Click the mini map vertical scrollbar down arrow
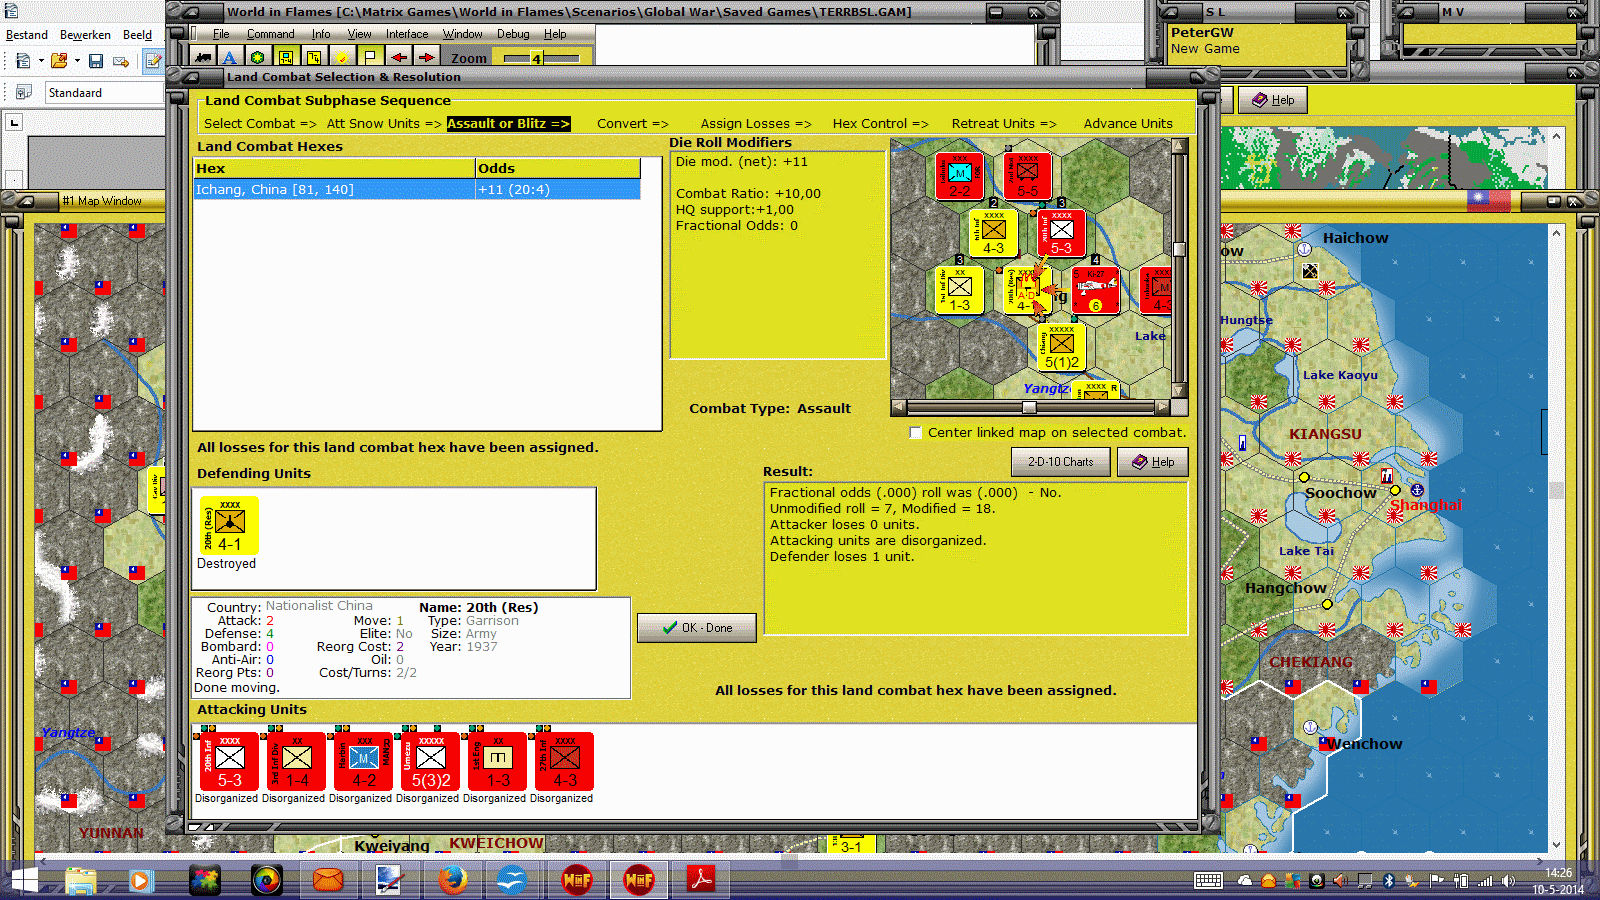The width and height of the screenshot is (1600, 900). [x=1179, y=391]
